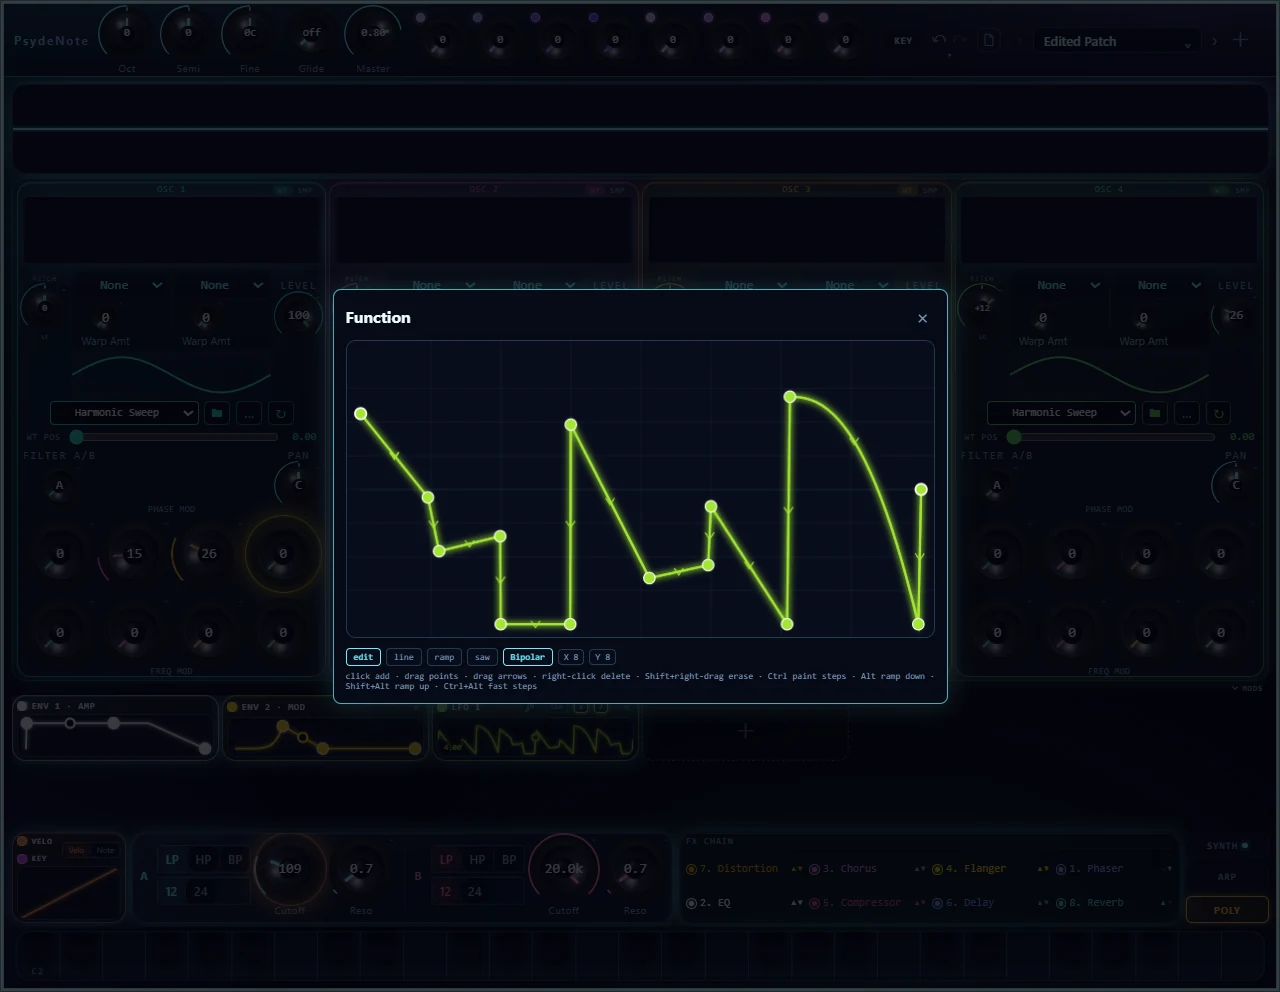Toggle the Chorus effect power icon
The image size is (1280, 992).
tap(814, 869)
